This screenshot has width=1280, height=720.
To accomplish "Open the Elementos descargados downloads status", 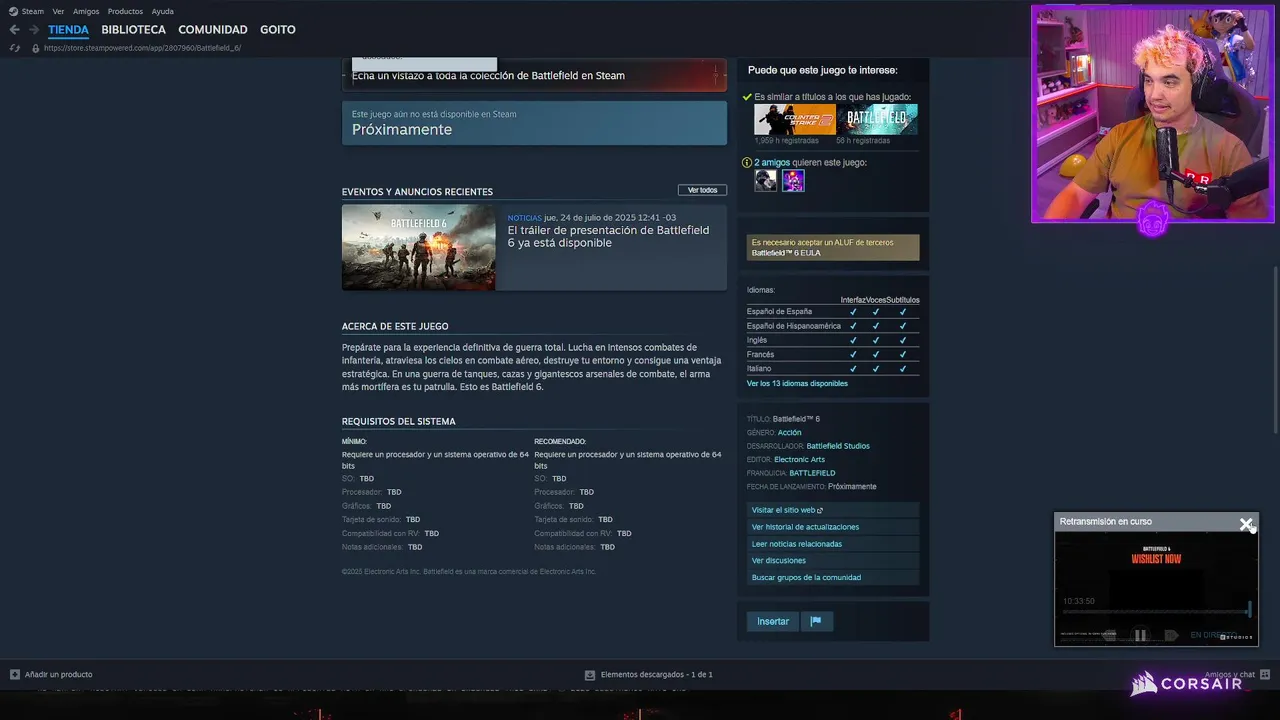I will (649, 674).
